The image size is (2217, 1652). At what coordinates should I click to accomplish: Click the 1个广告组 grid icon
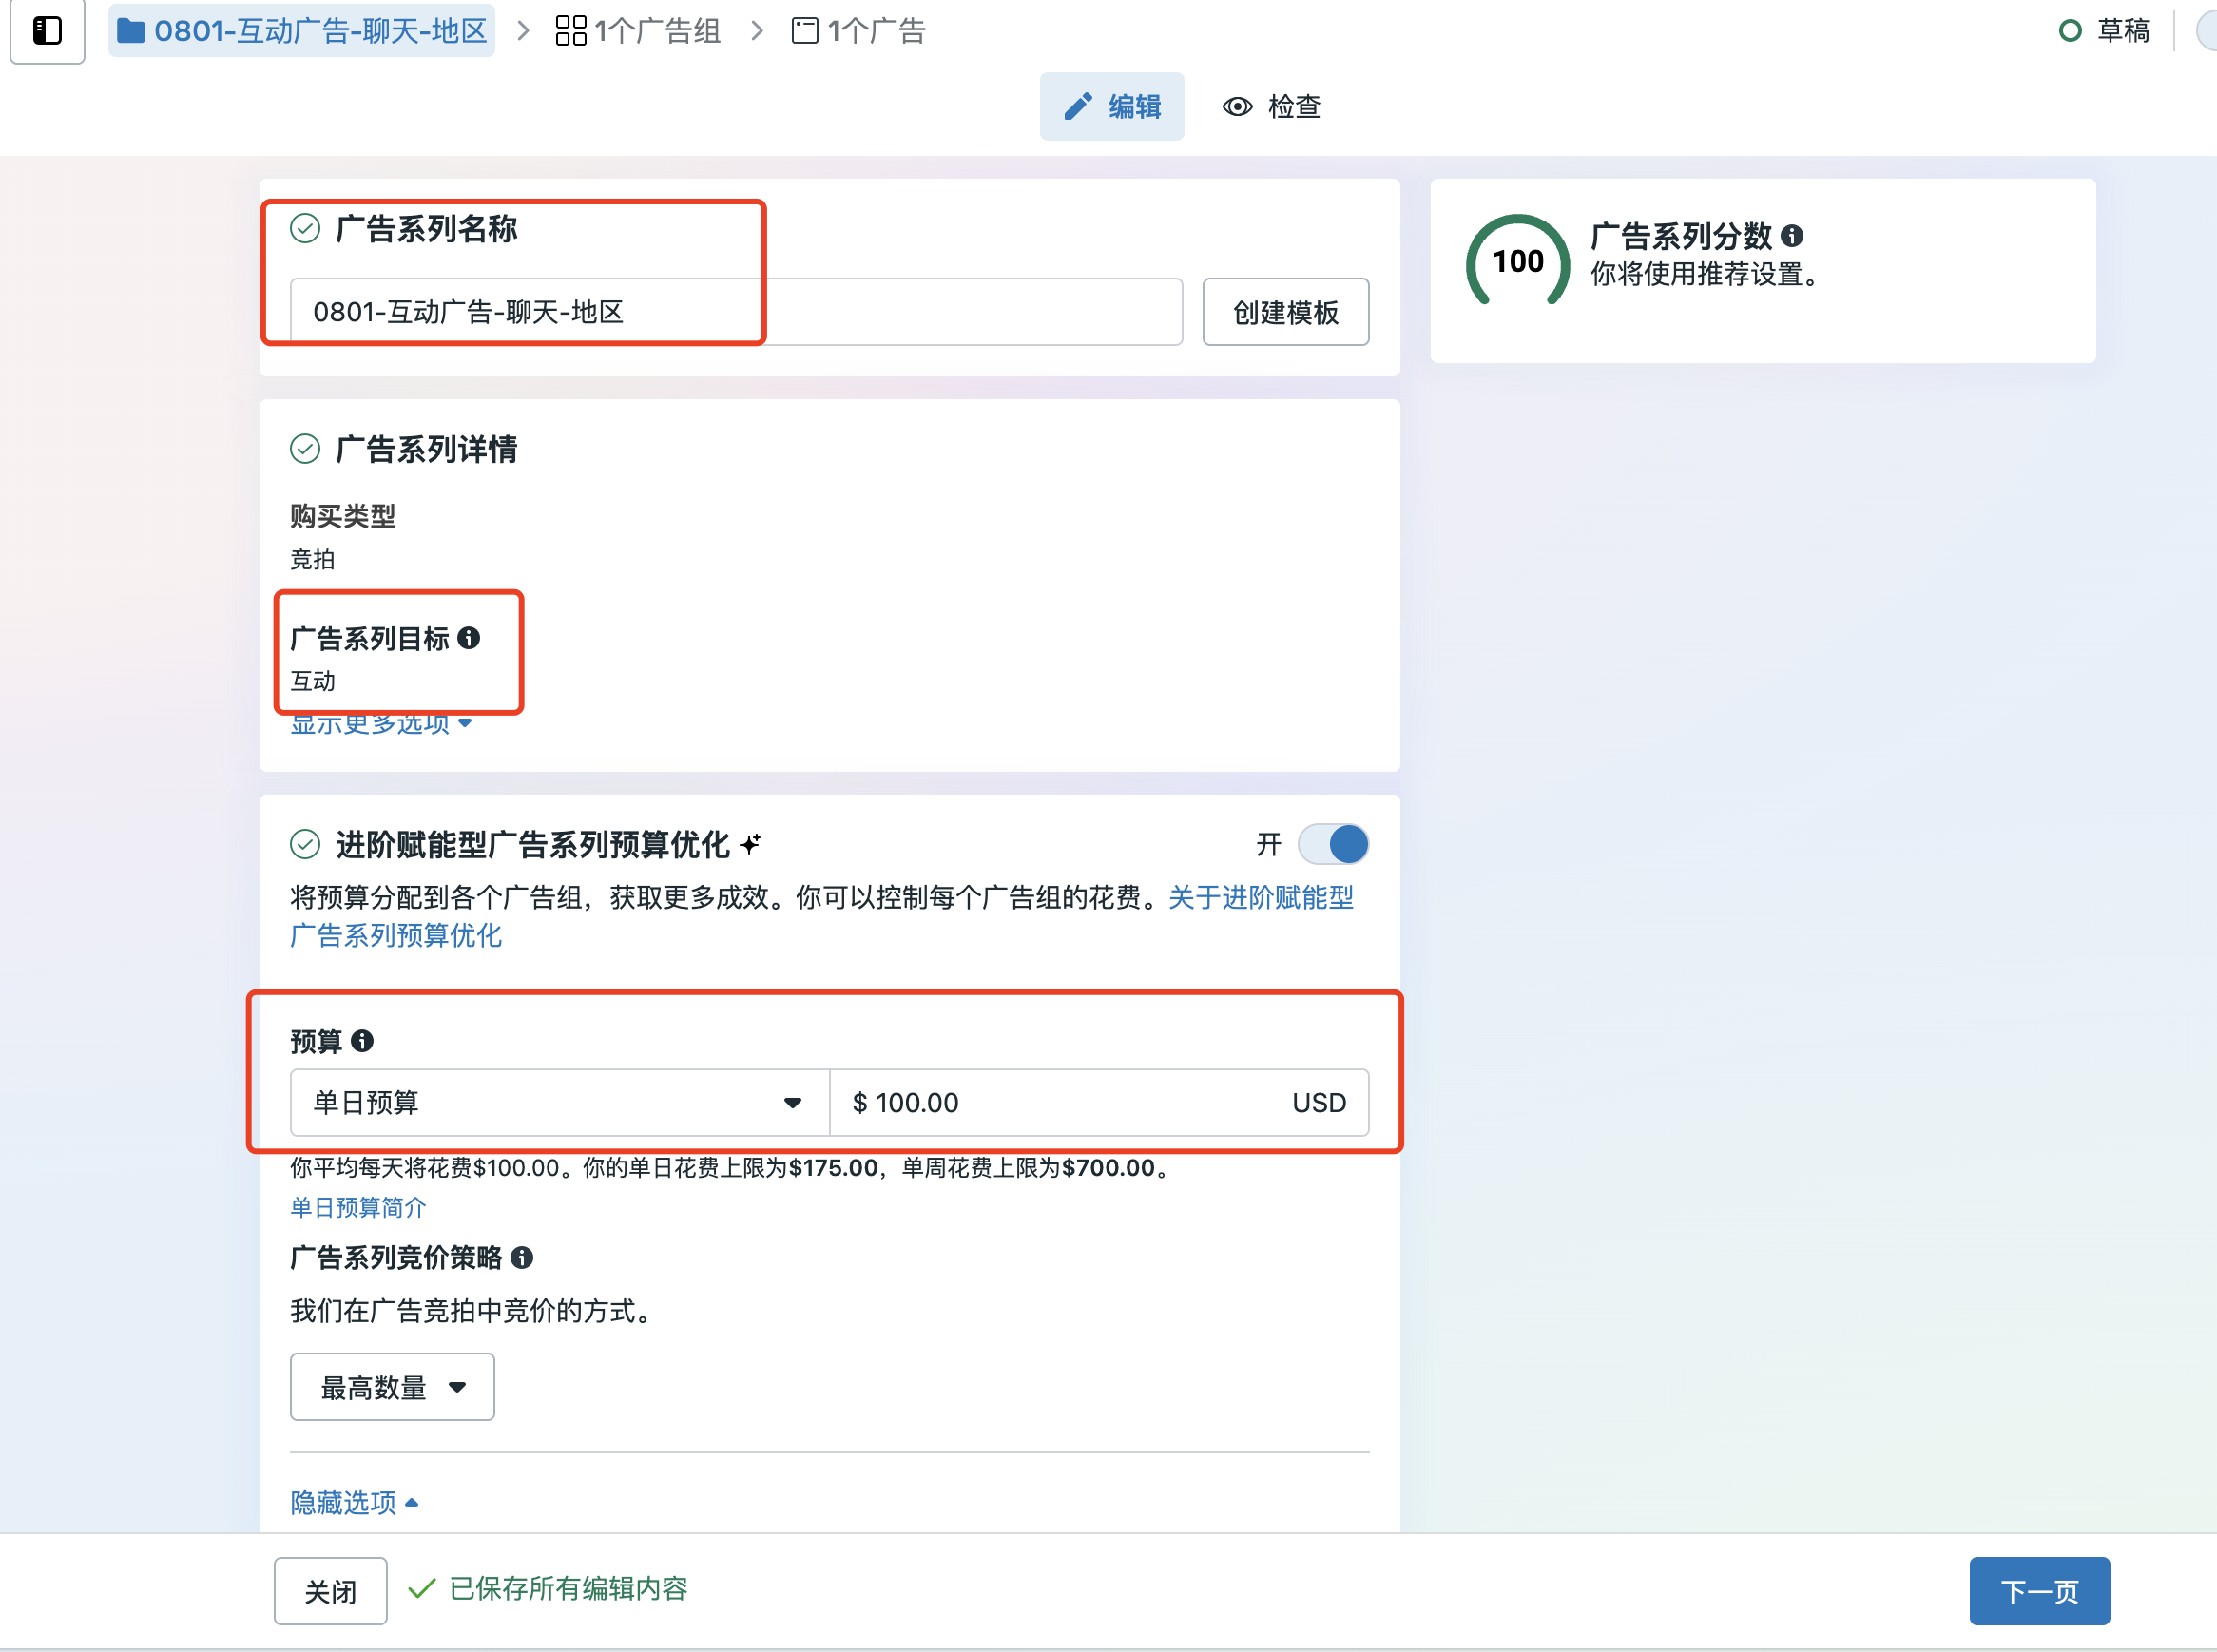(569, 31)
